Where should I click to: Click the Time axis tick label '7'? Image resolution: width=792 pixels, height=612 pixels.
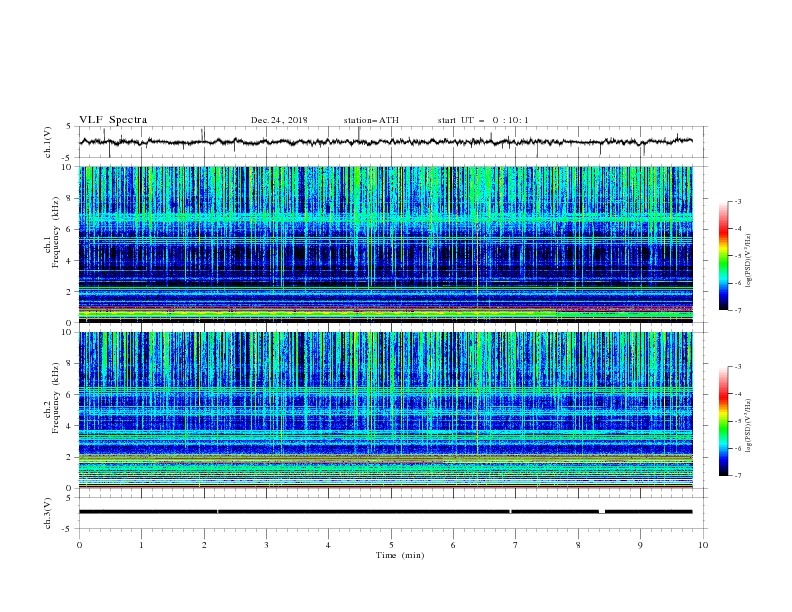click(x=516, y=545)
